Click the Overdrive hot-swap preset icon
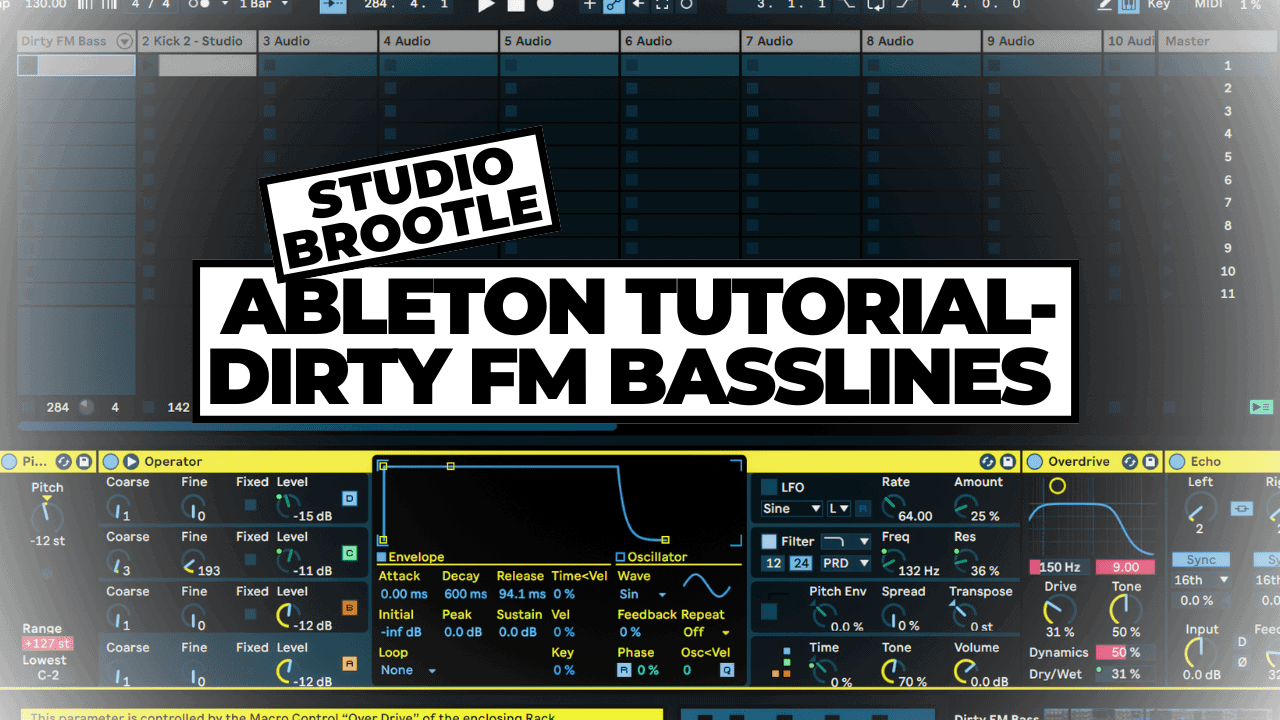 click(1129, 461)
